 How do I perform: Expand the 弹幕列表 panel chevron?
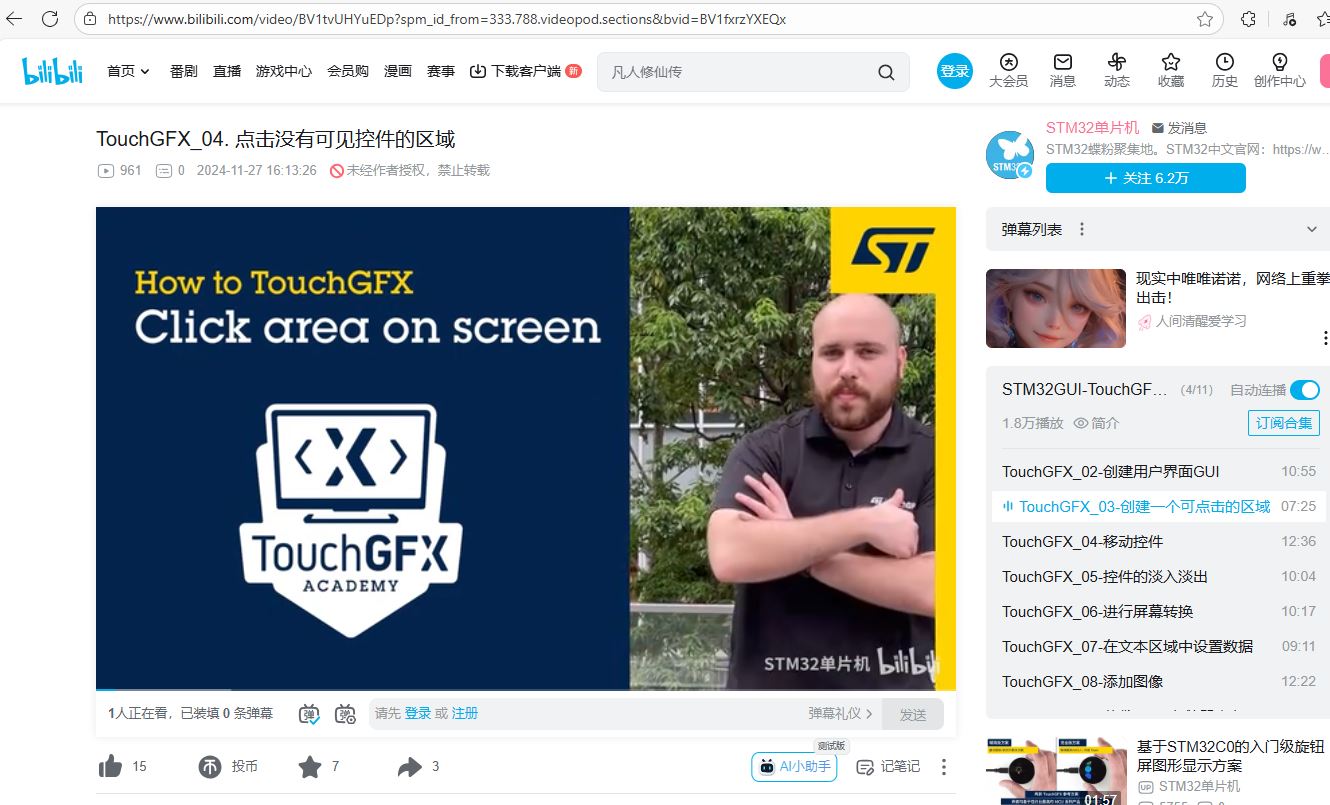pyautogui.click(x=1312, y=230)
